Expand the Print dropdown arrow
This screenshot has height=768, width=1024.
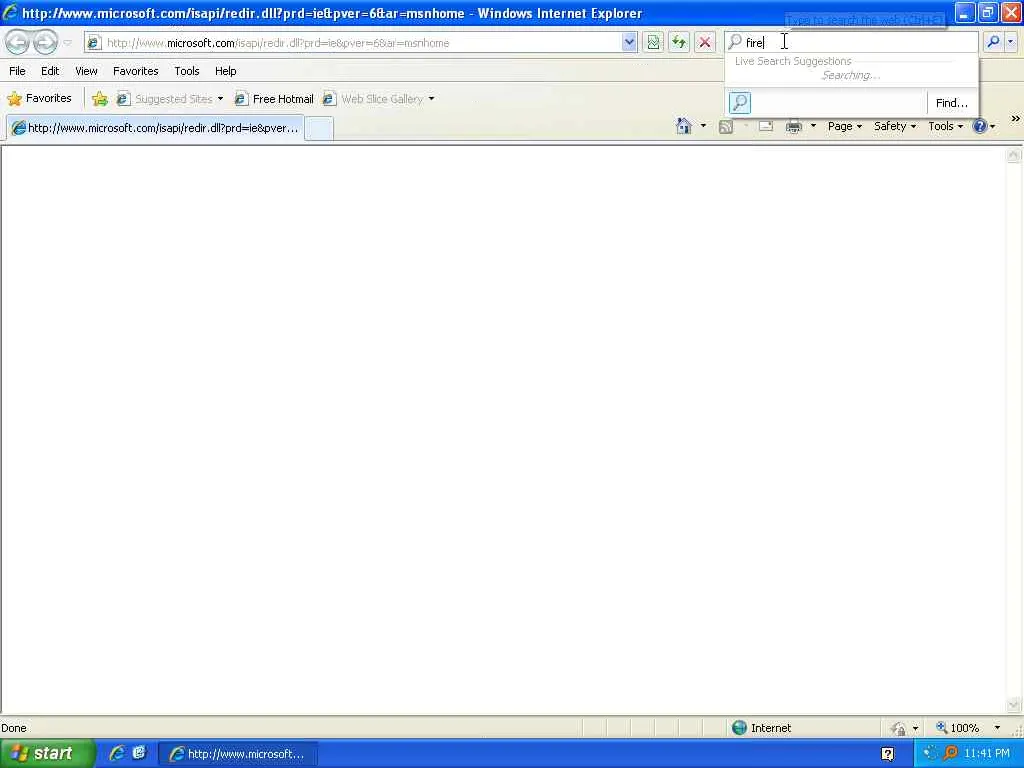point(813,126)
